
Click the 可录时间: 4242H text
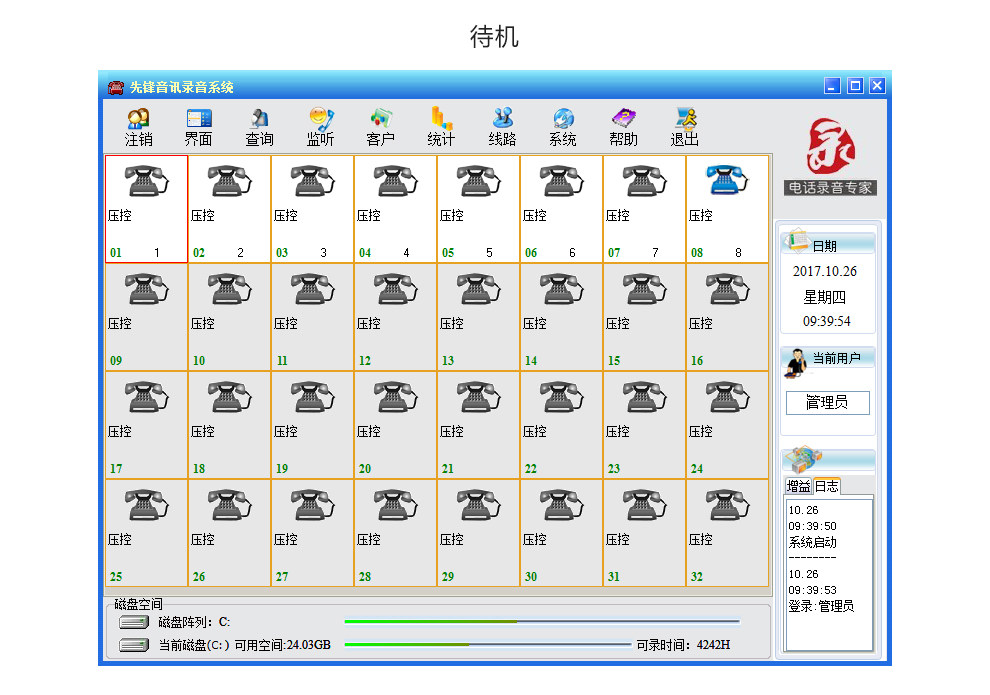point(683,645)
